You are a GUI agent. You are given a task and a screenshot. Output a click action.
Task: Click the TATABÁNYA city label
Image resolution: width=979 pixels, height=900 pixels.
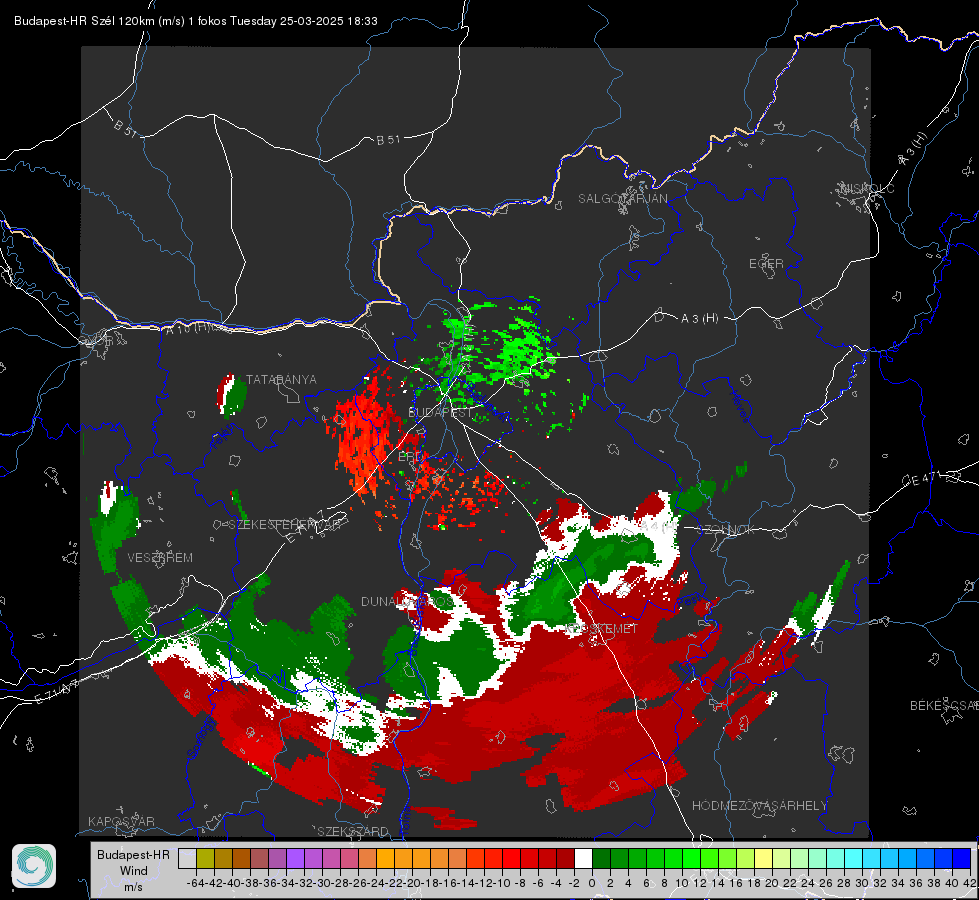click(x=281, y=380)
